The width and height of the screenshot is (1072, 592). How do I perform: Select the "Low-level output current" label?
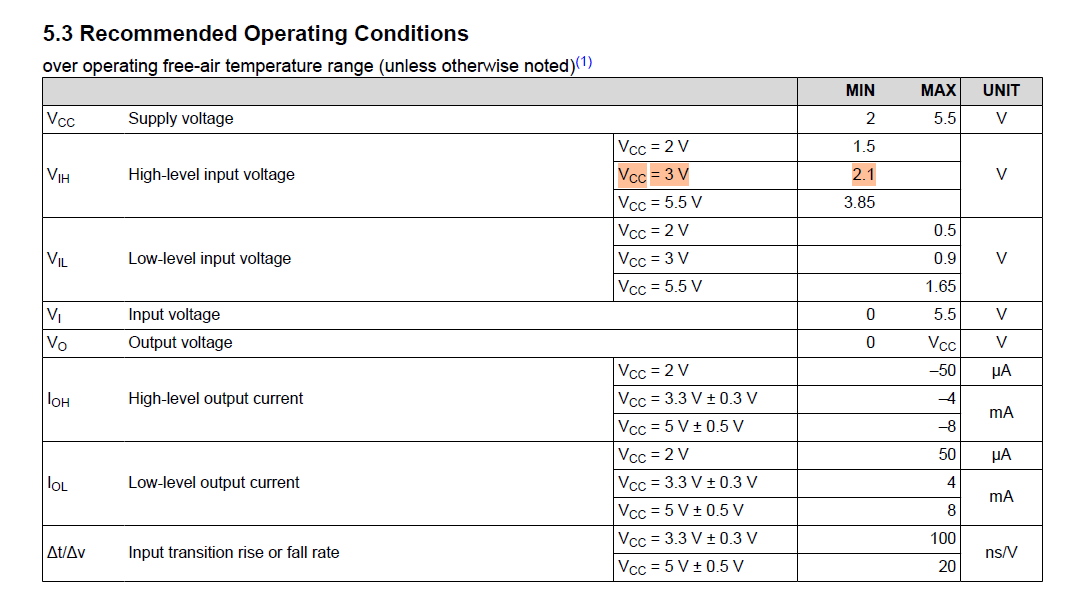[214, 483]
